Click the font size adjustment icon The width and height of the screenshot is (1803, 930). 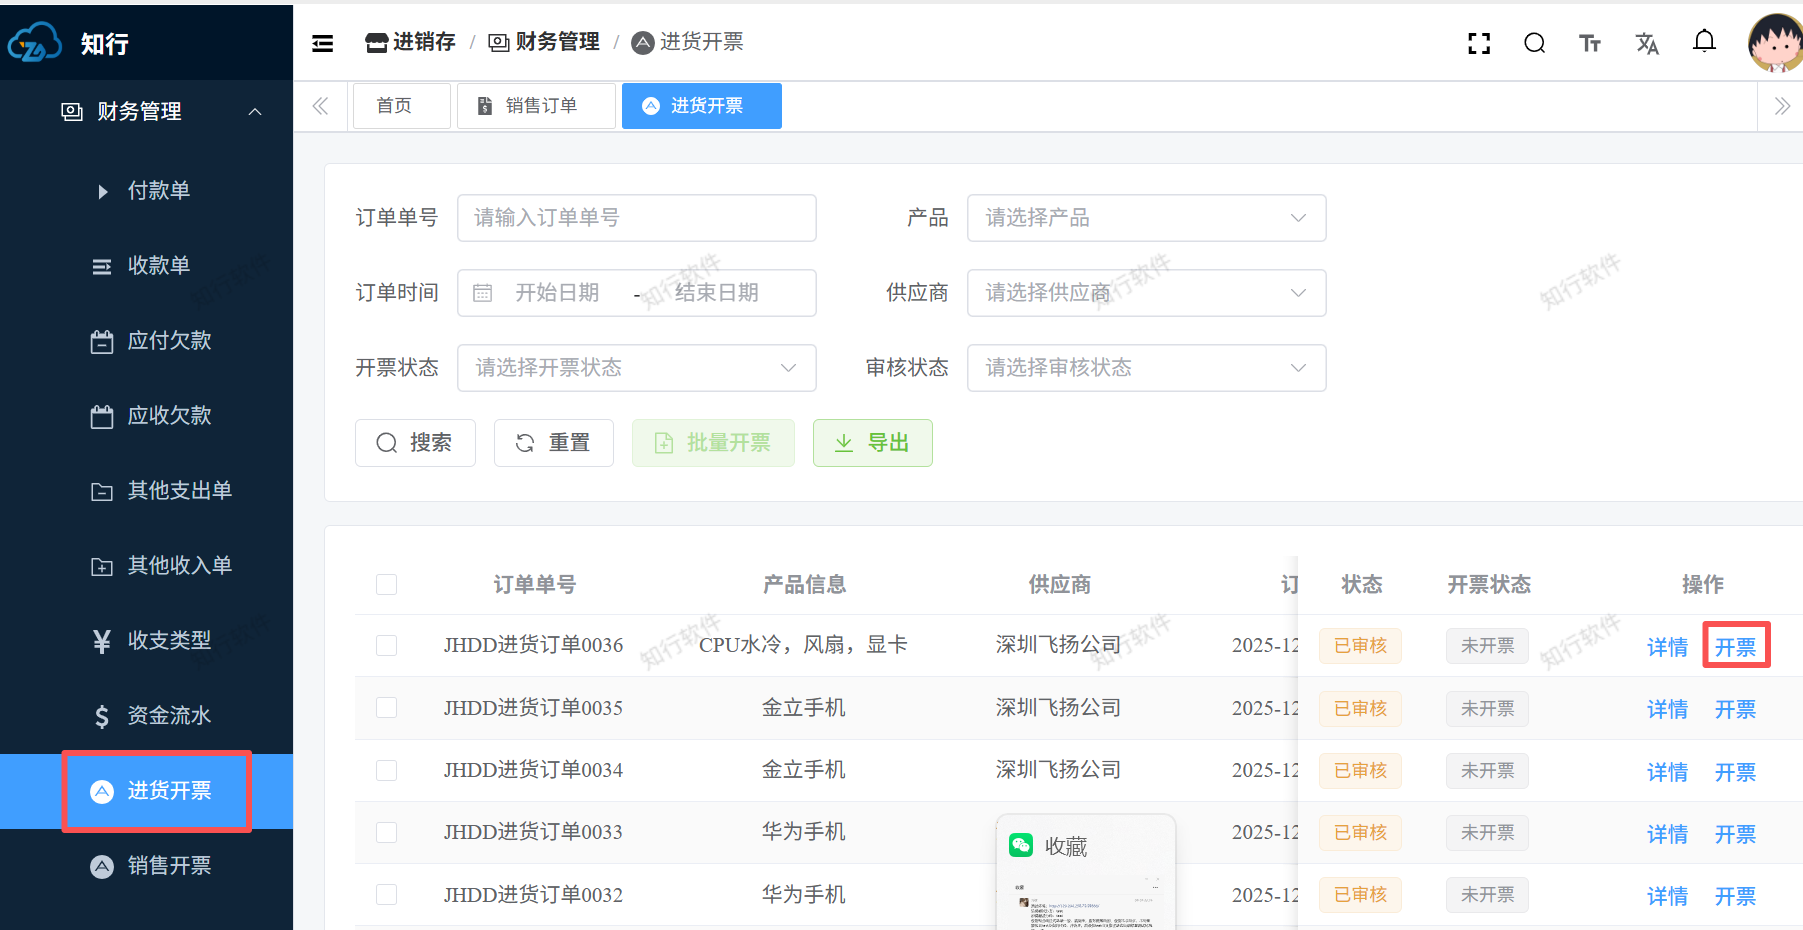[1590, 43]
